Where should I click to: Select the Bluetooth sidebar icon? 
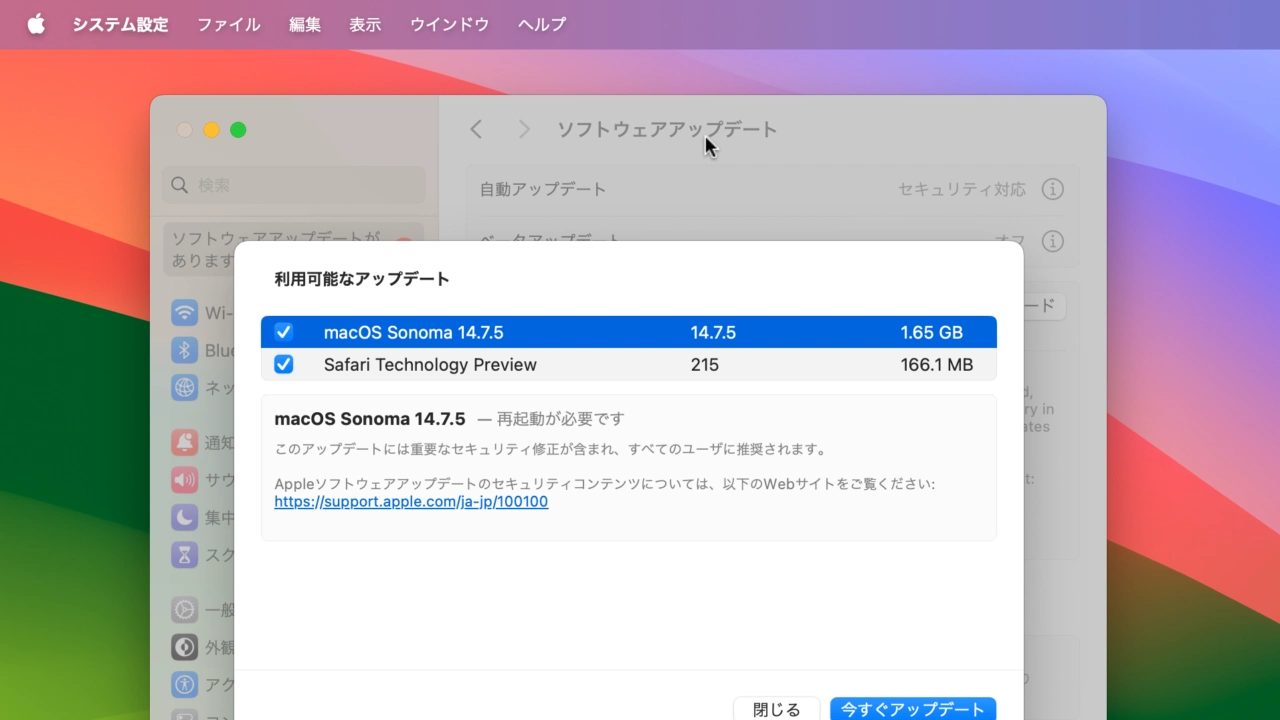[x=184, y=351]
